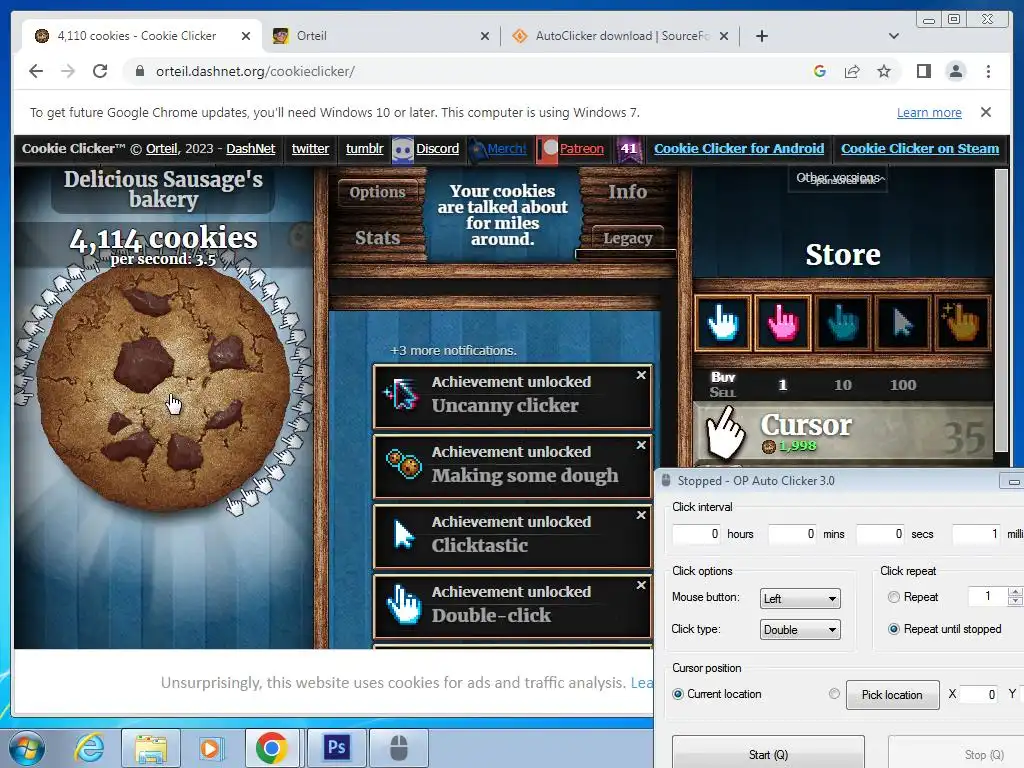Buy the pink cursor upgrade
Screen dimensions: 1024x768
pos(782,323)
